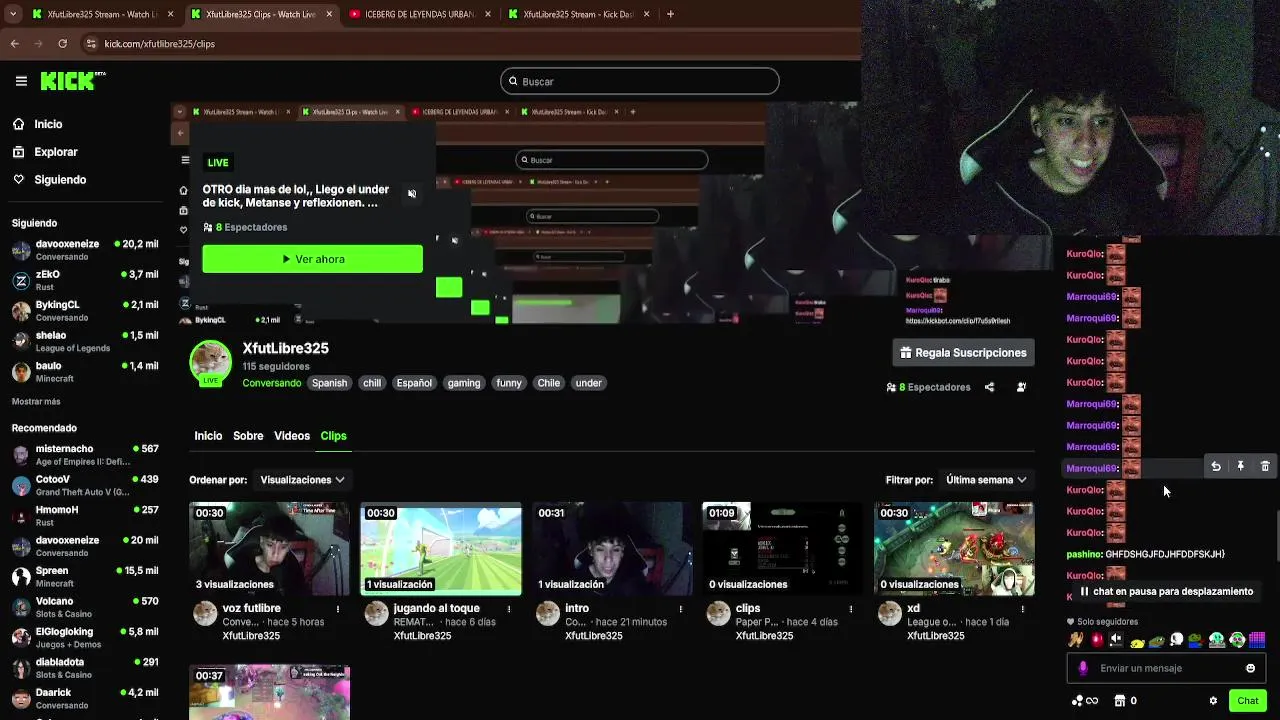
Task: Play the 'intro' clip thumbnail
Action: coord(612,549)
